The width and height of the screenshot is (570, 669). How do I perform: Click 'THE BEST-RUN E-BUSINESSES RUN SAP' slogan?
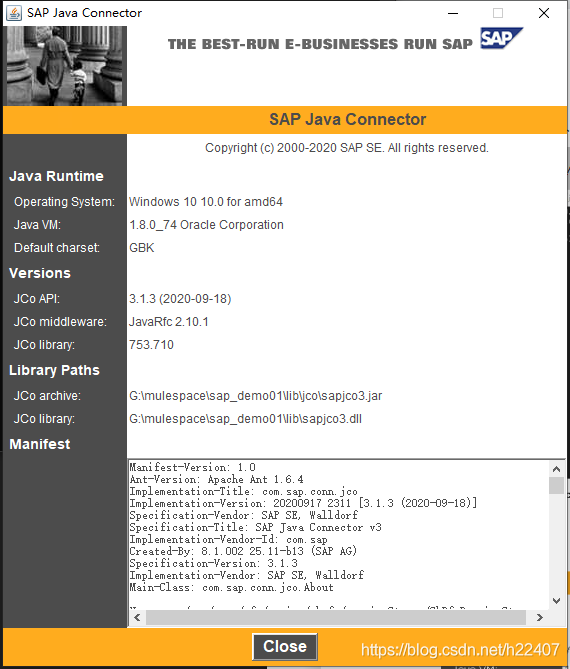pos(320,44)
